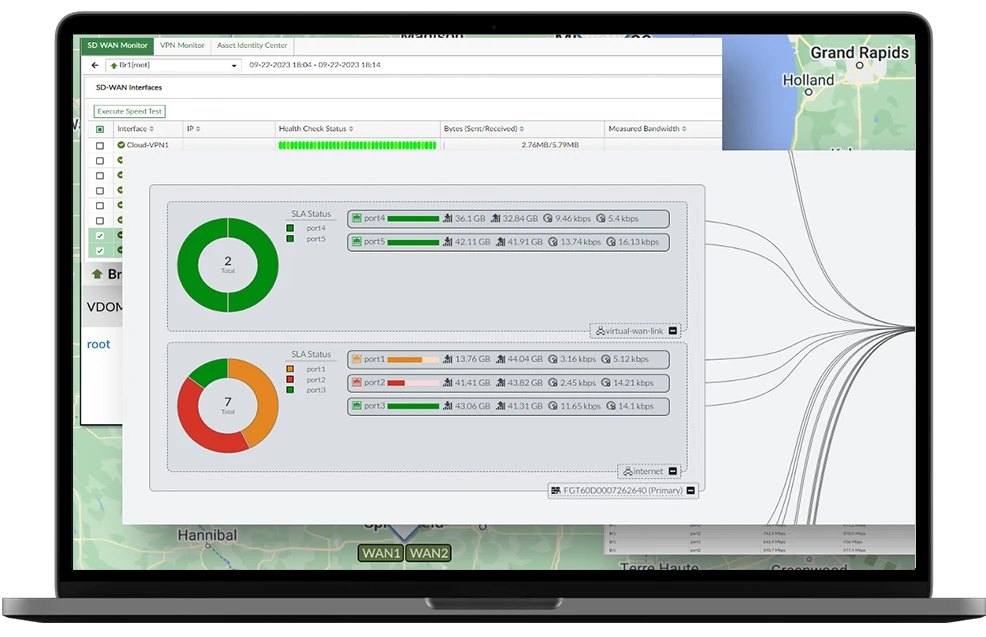Uncheck the last checked interface row
Image resolution: width=986 pixels, height=637 pixels.
(x=99, y=251)
